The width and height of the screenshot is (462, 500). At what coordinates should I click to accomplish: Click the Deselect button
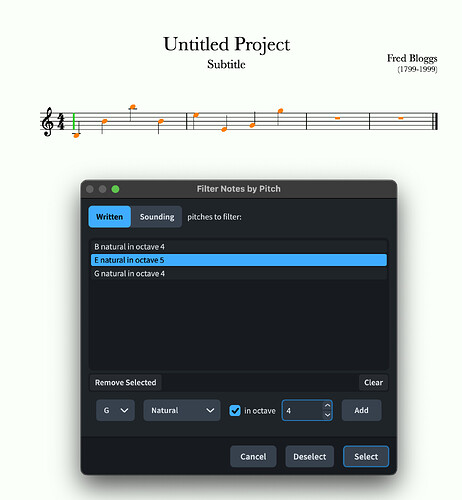point(310,456)
